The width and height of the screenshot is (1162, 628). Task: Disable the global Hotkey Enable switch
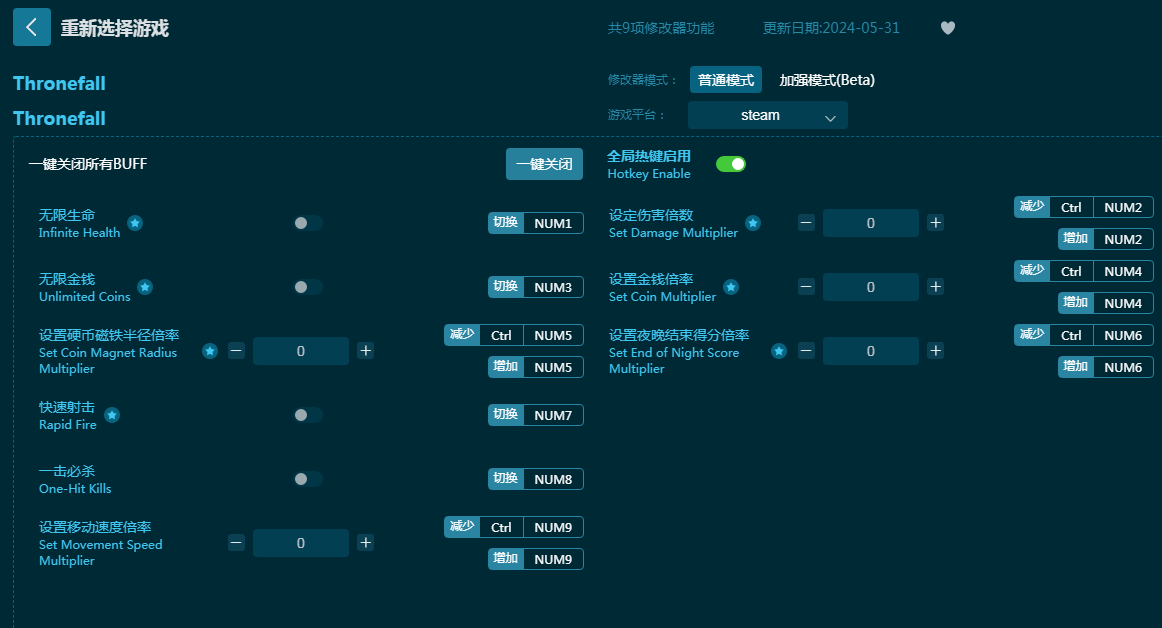(731, 164)
